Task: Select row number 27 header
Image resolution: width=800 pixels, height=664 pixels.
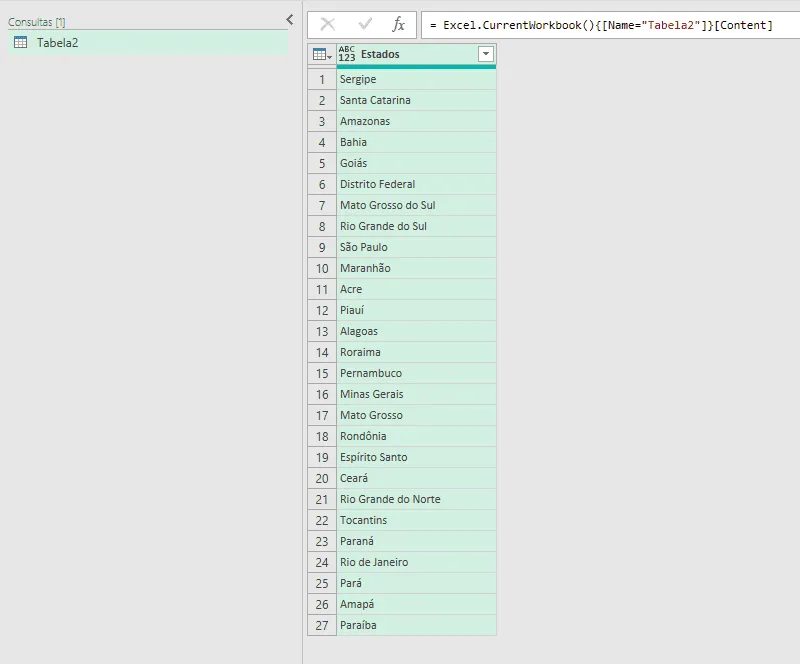Action: point(322,625)
